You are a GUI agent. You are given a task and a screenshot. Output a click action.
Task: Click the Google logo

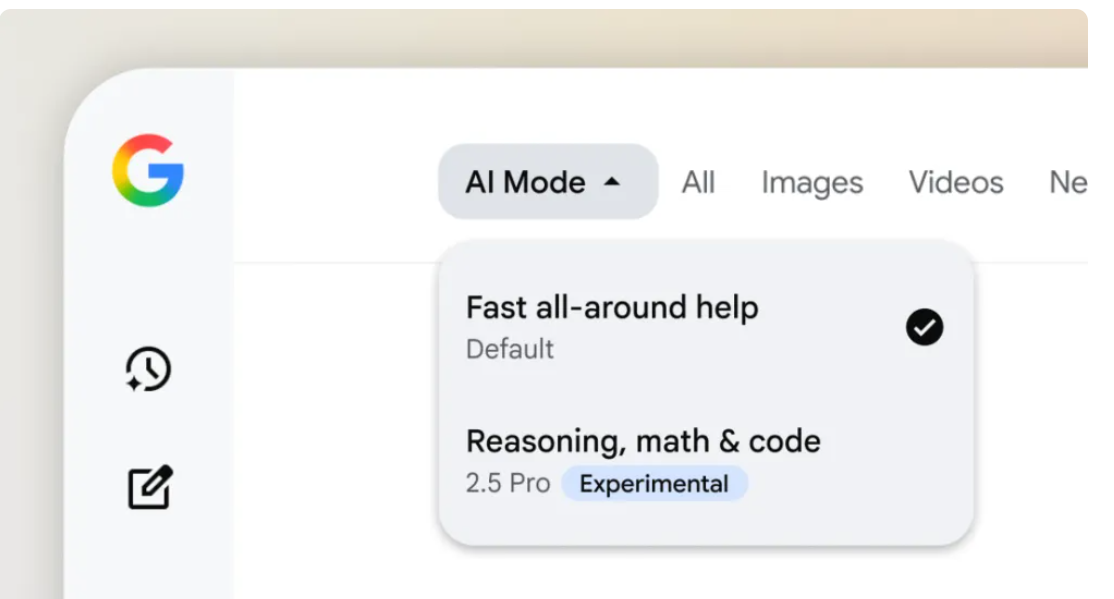pos(148,170)
